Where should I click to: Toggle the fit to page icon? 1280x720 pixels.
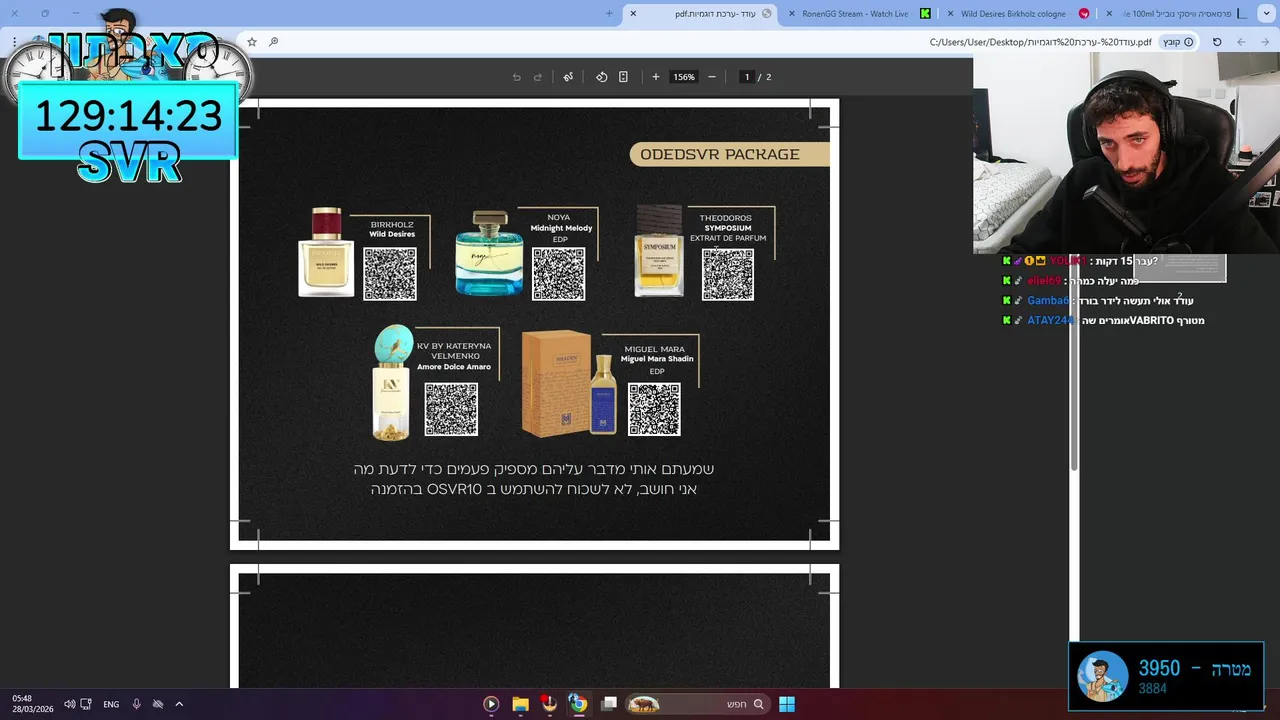click(x=623, y=77)
